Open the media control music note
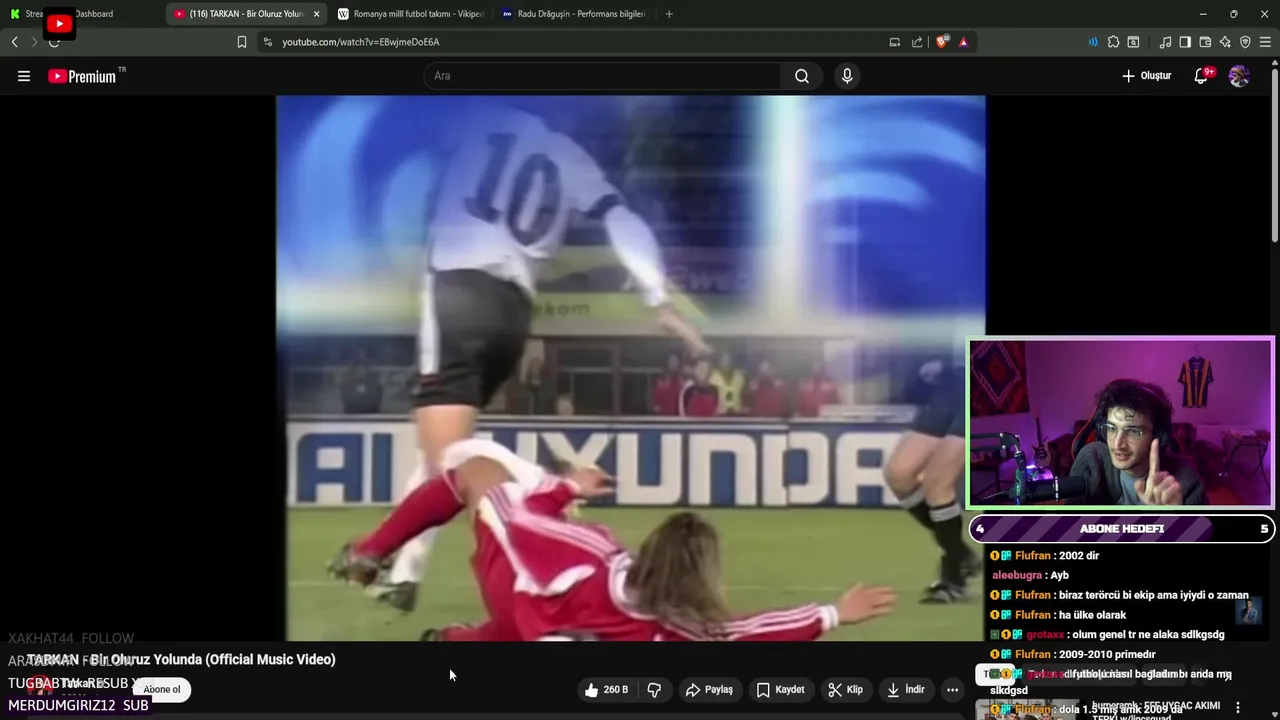The width and height of the screenshot is (1280, 720). tap(1165, 42)
